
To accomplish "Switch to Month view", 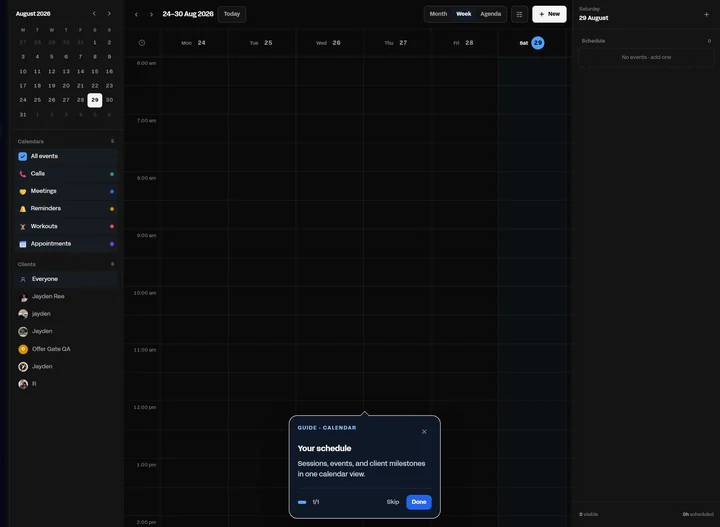I will 438,14.
